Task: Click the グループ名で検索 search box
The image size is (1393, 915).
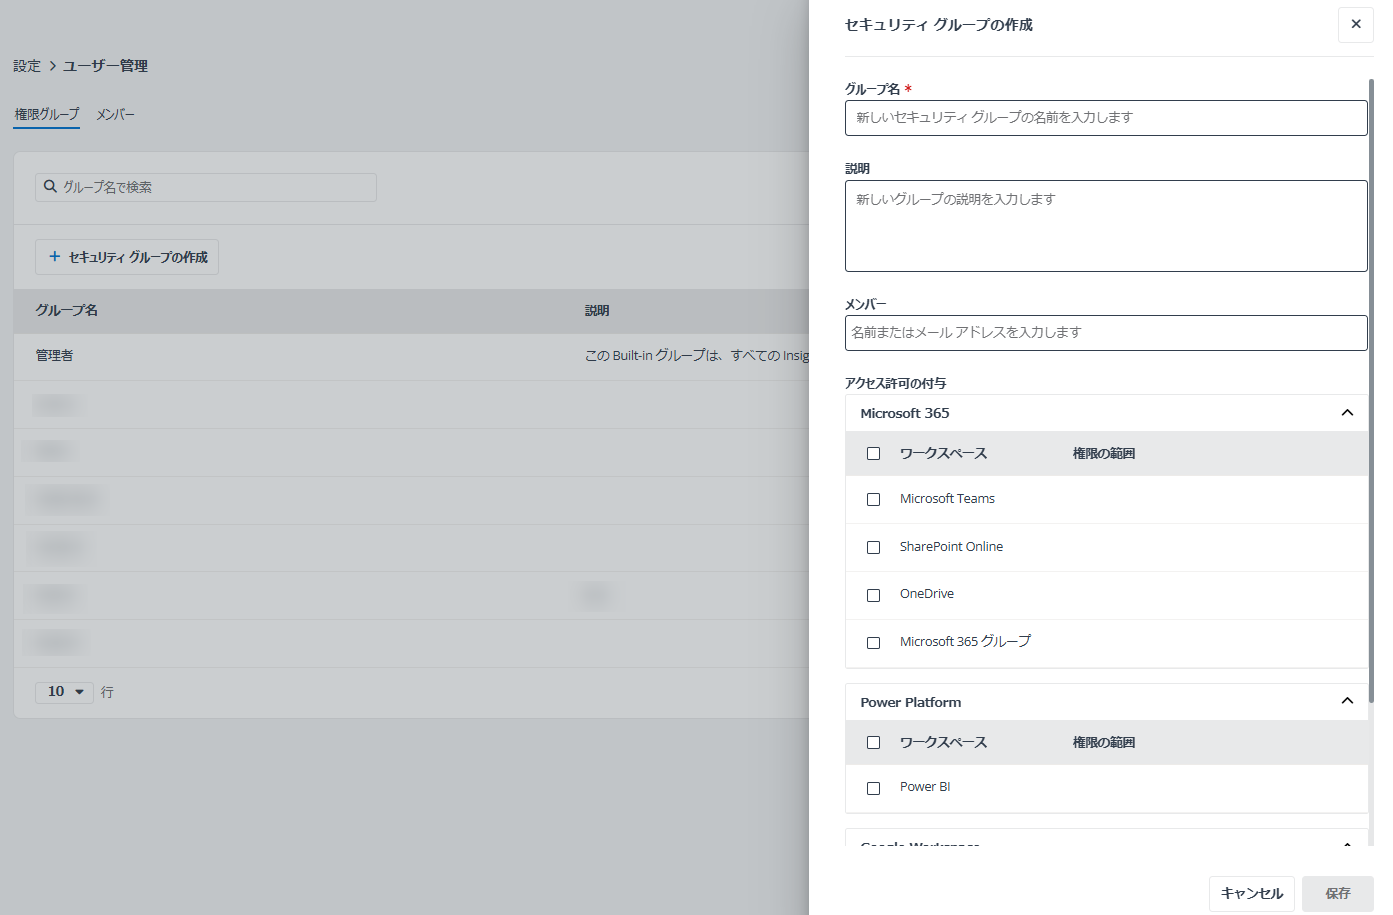Action: click(x=206, y=187)
